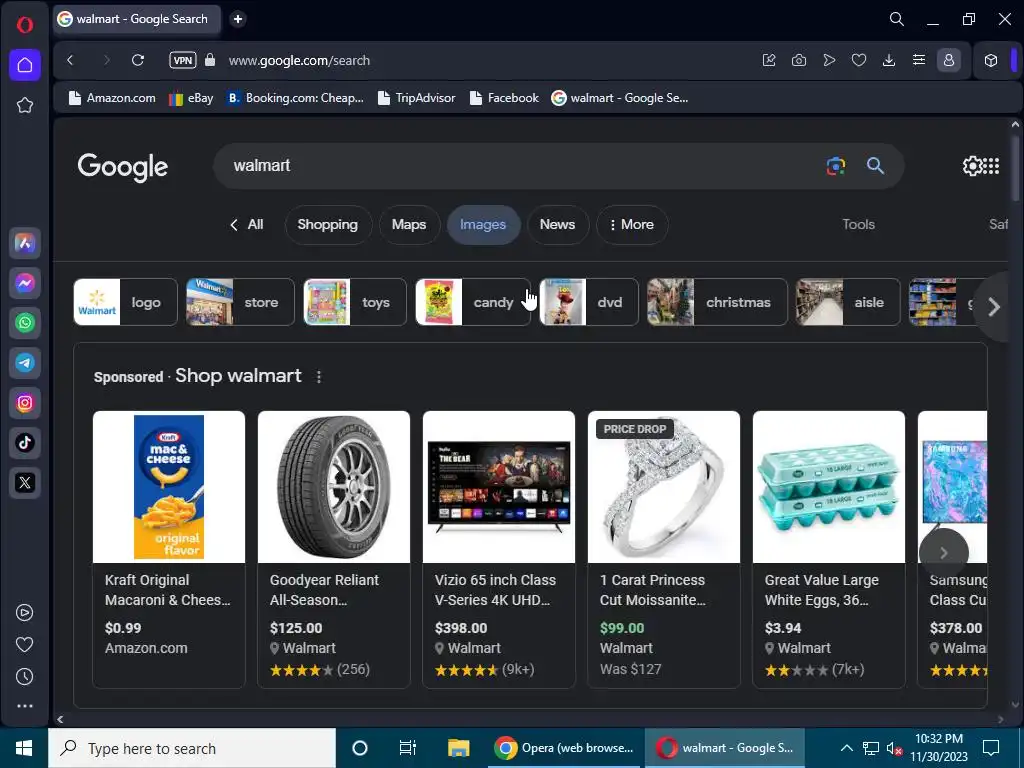Open the Player icon in the sidebar
The image size is (1024, 768).
pyautogui.click(x=24, y=613)
